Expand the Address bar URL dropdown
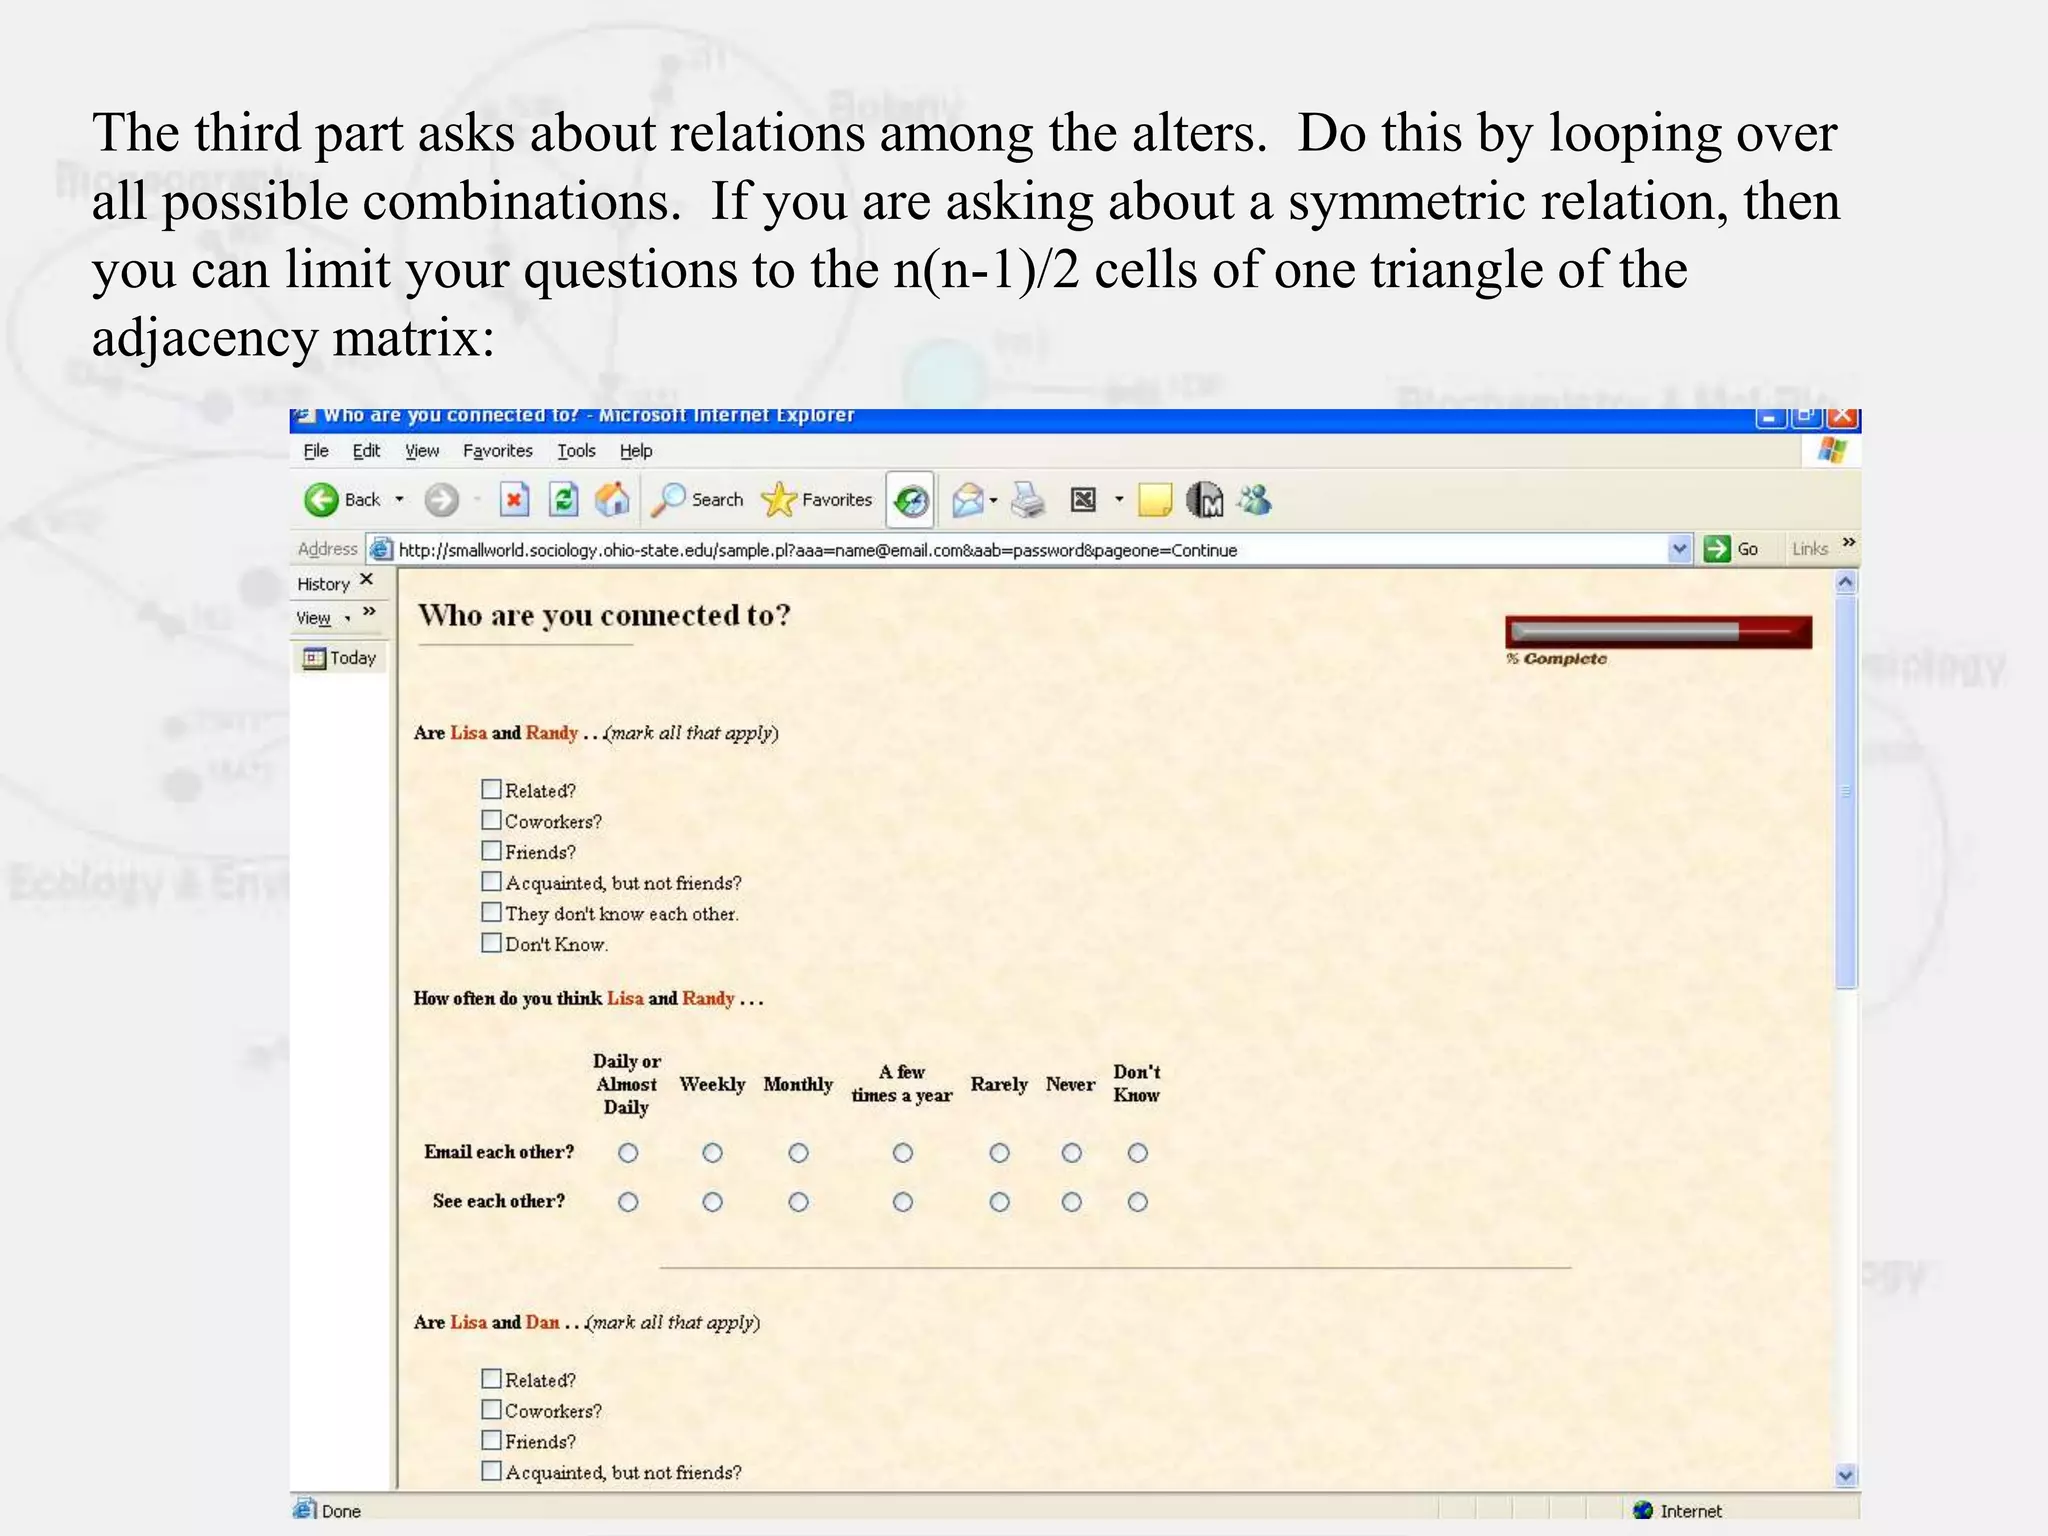The image size is (2048, 1536). point(1679,549)
